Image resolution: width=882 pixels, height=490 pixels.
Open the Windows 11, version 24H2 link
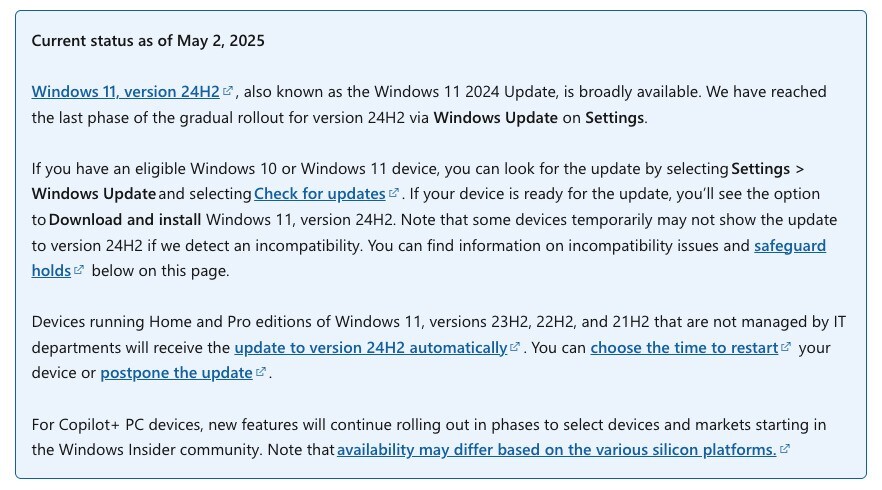[125, 92]
